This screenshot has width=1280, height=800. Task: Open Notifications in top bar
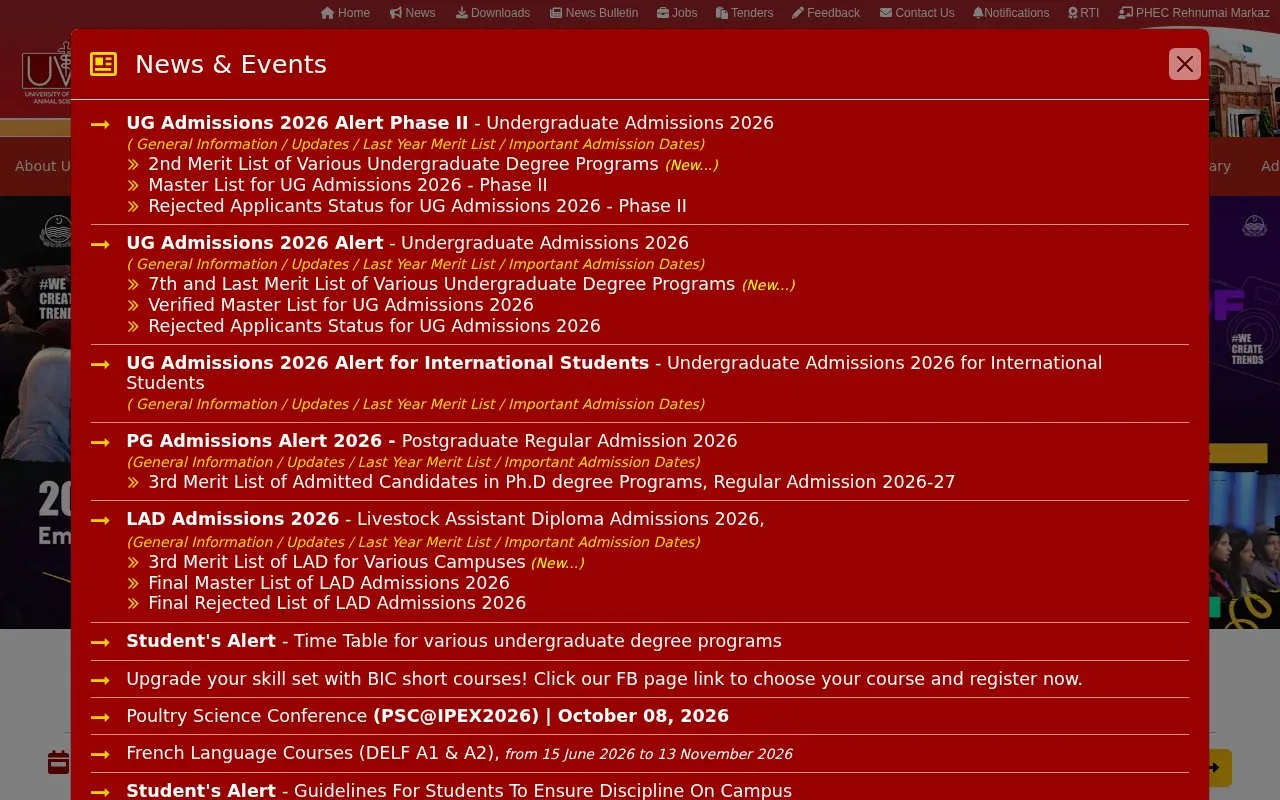[1011, 13]
